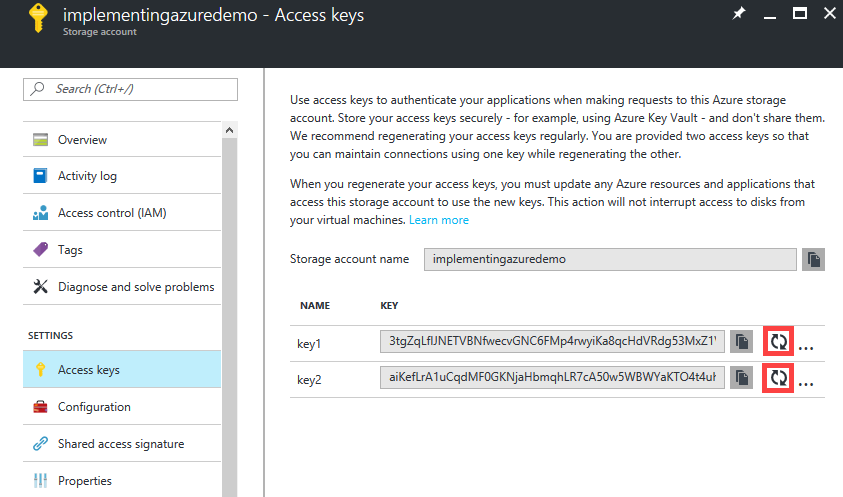Open Activity log in sidebar

87,176
